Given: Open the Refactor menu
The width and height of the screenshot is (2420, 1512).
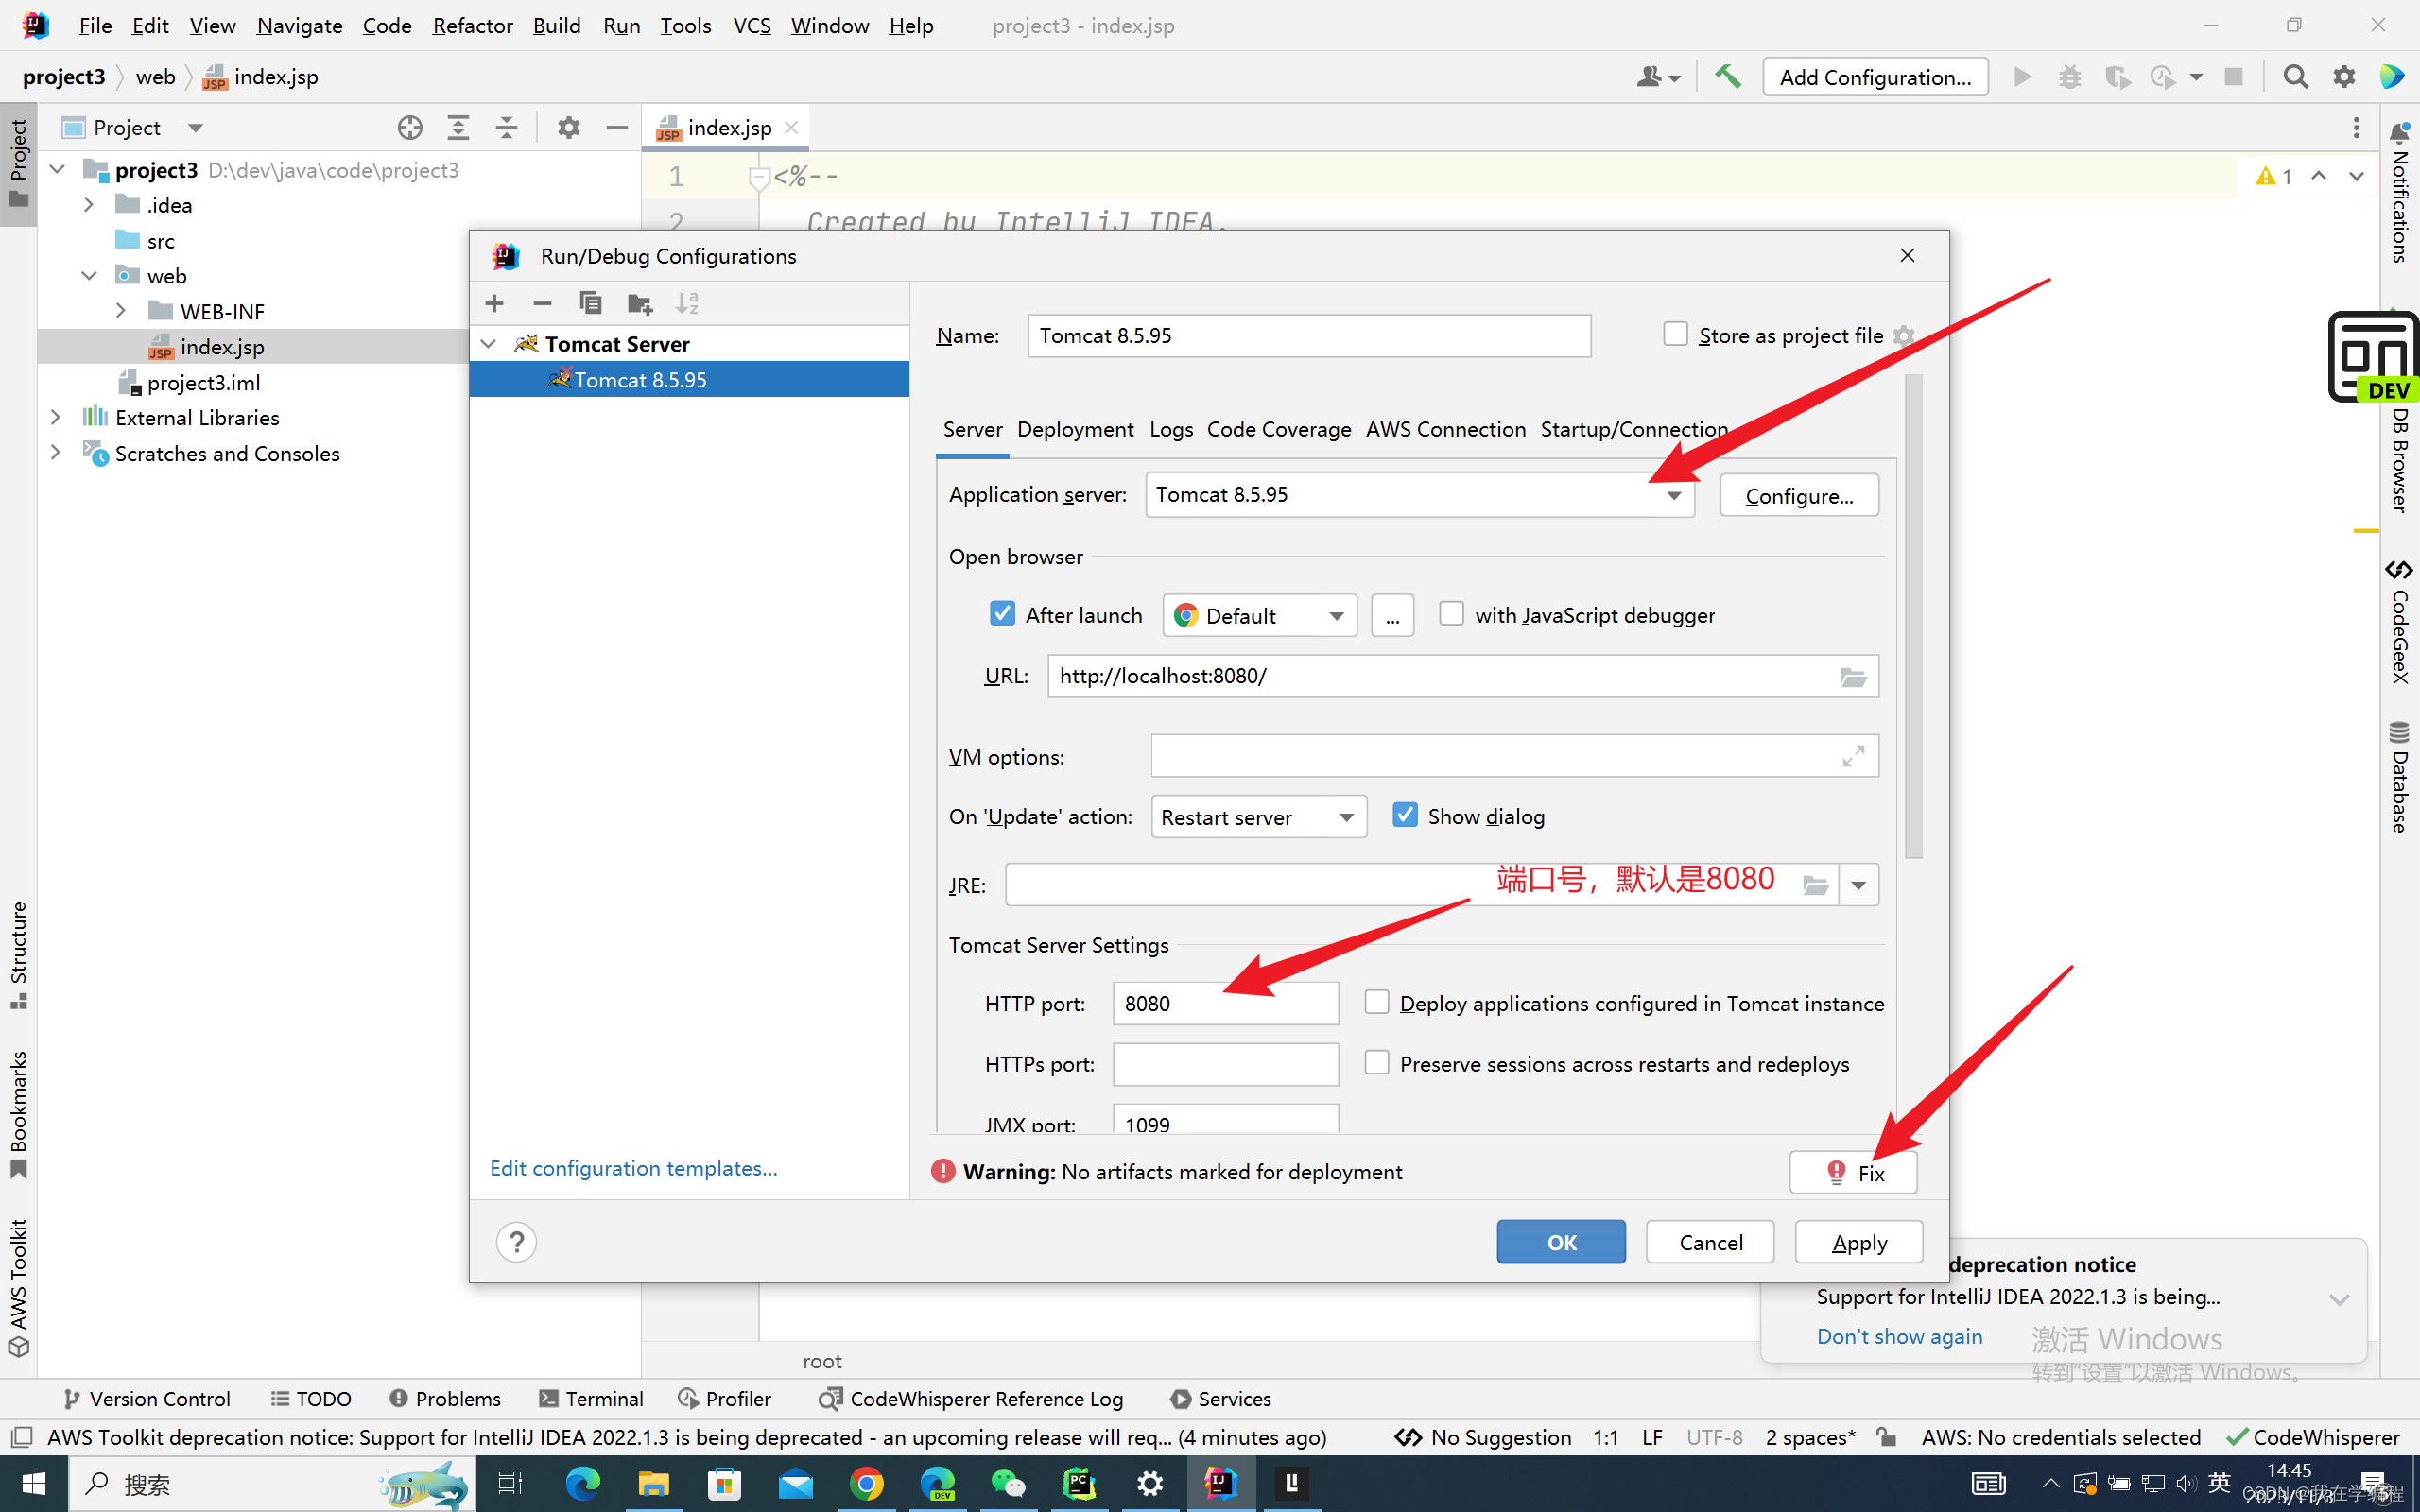Looking at the screenshot, I should click(x=472, y=25).
